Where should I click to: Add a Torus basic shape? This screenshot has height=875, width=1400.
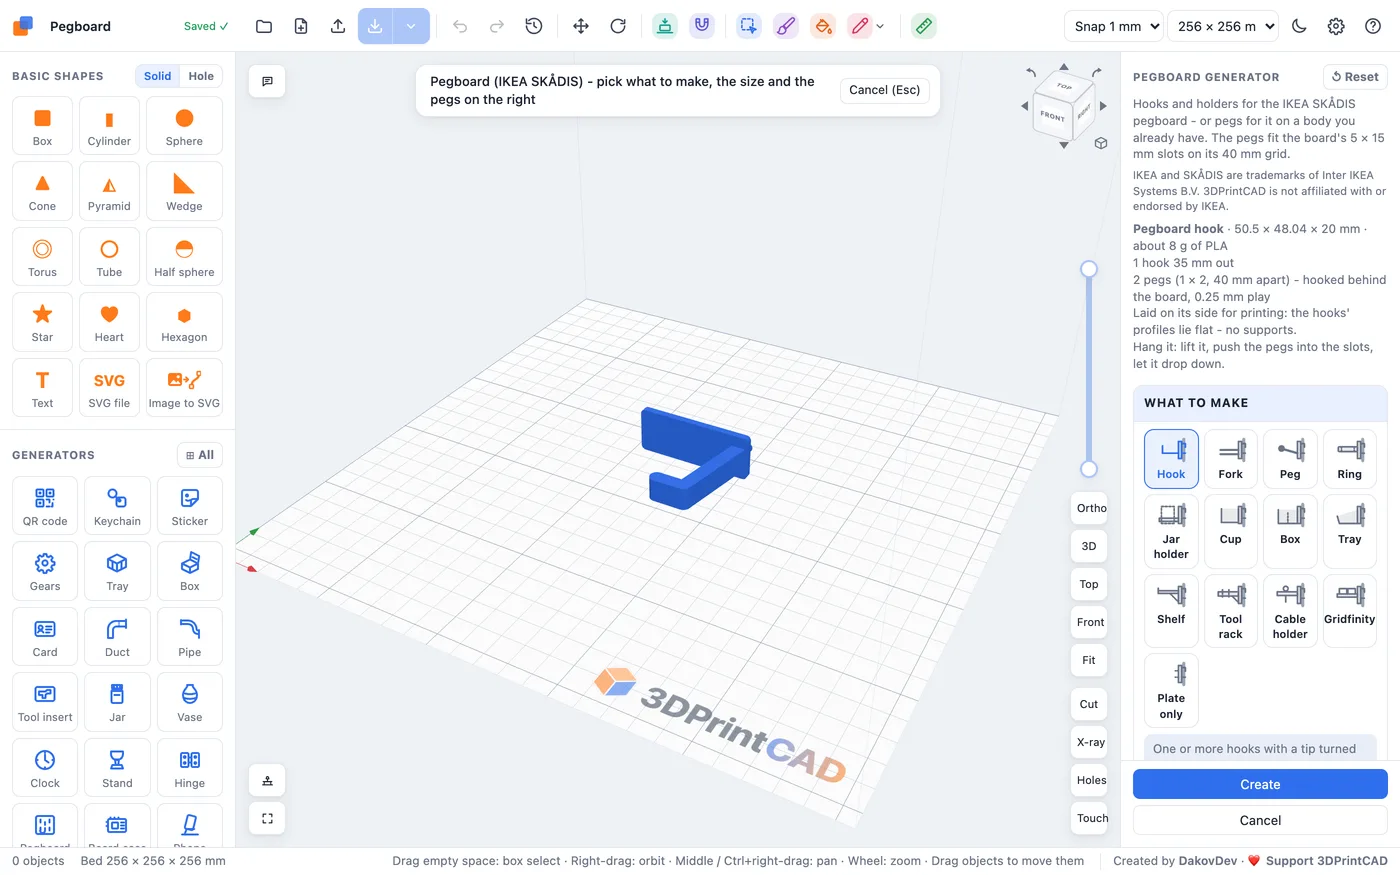(x=42, y=257)
